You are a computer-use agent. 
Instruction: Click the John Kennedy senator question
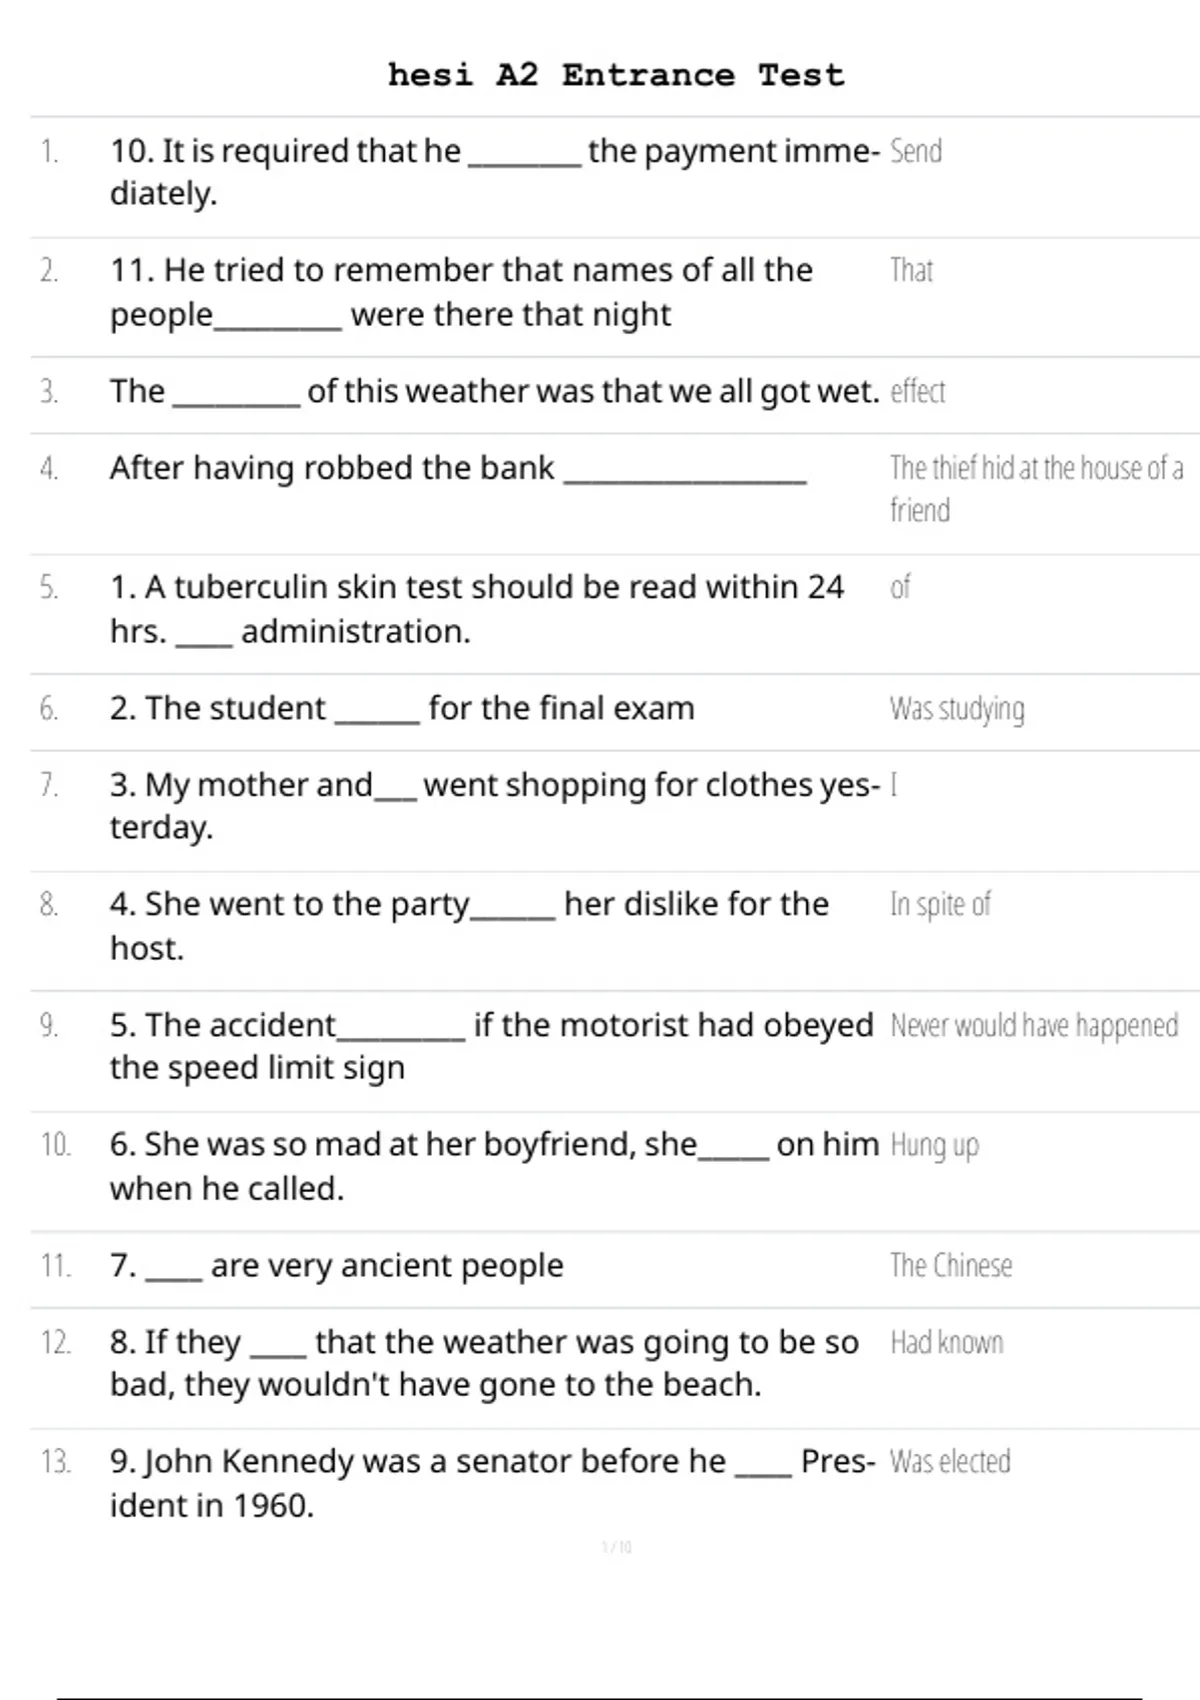(492, 1482)
